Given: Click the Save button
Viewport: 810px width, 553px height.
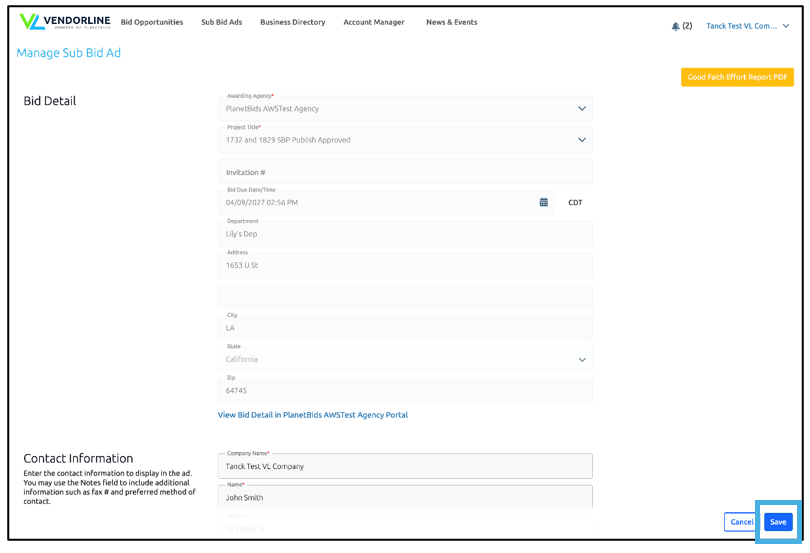Looking at the screenshot, I should (x=778, y=522).
